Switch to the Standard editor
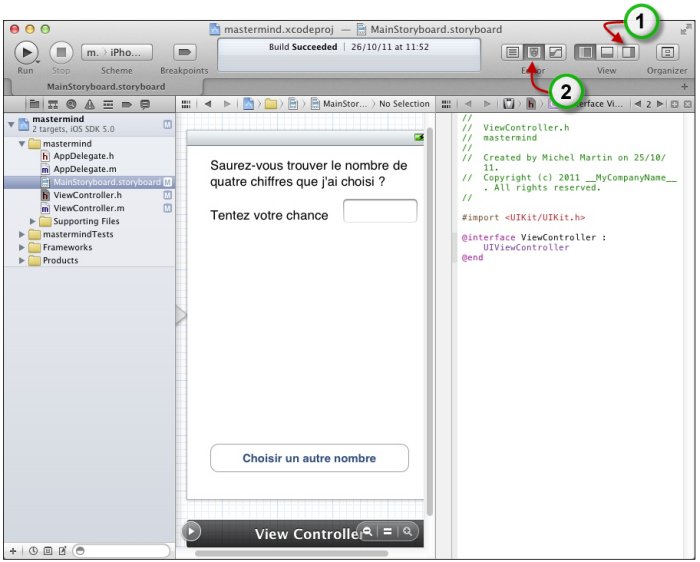The height and width of the screenshot is (562, 700). pos(512,53)
